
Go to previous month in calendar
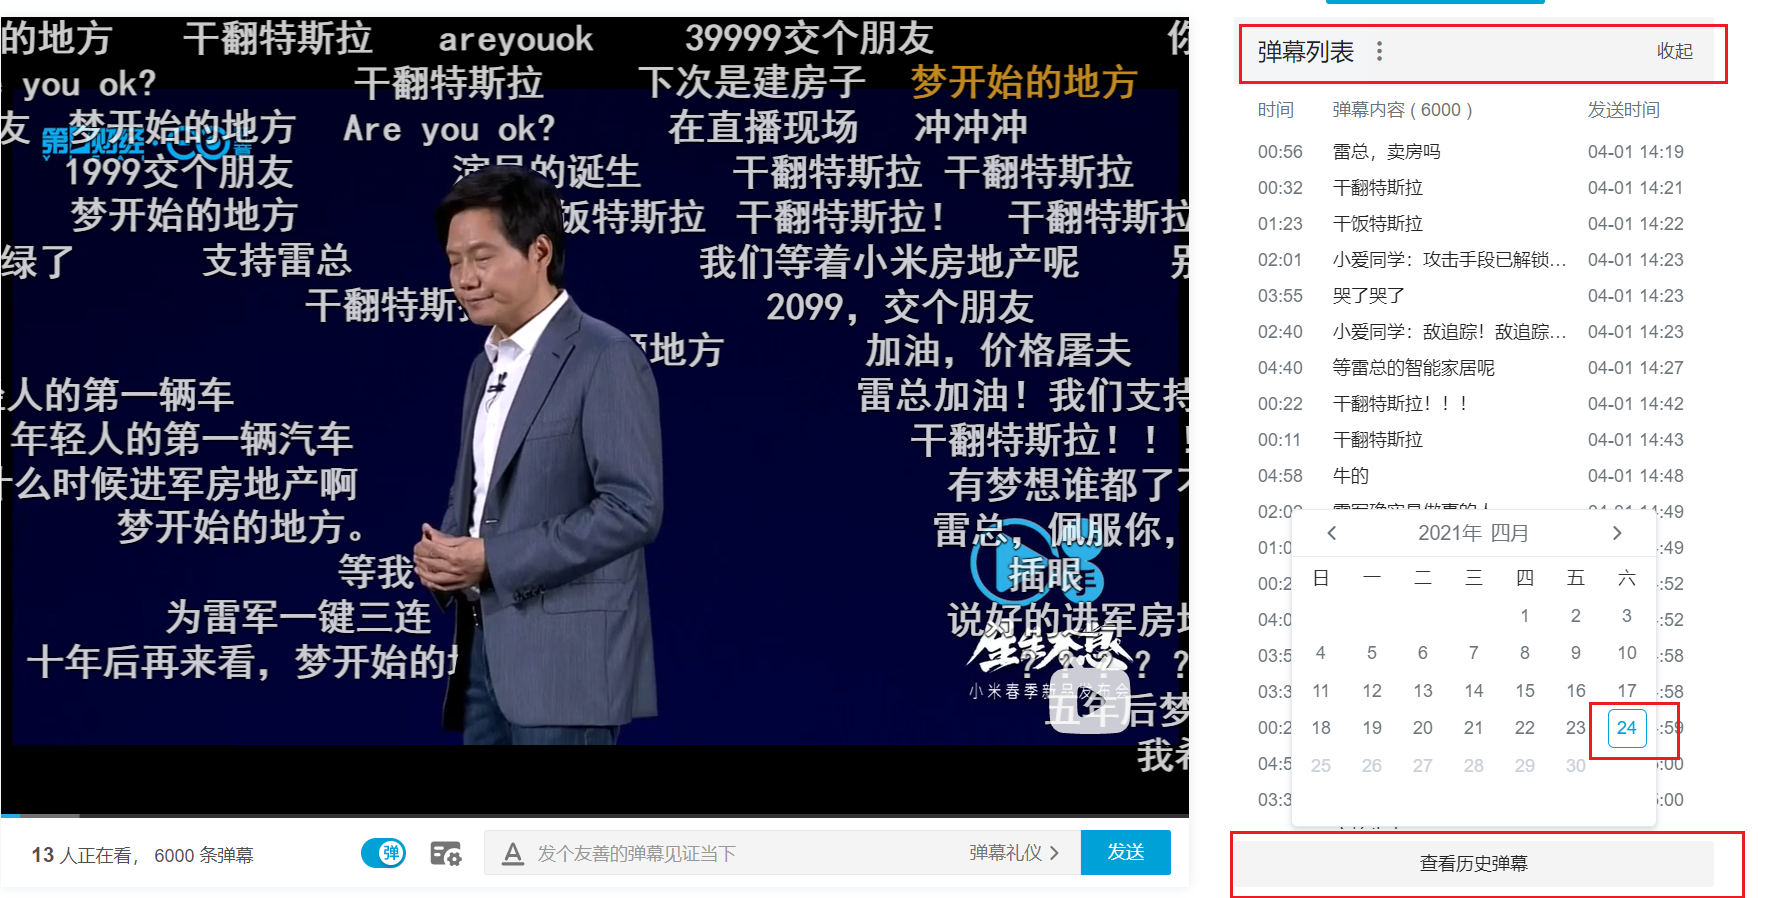click(1331, 533)
